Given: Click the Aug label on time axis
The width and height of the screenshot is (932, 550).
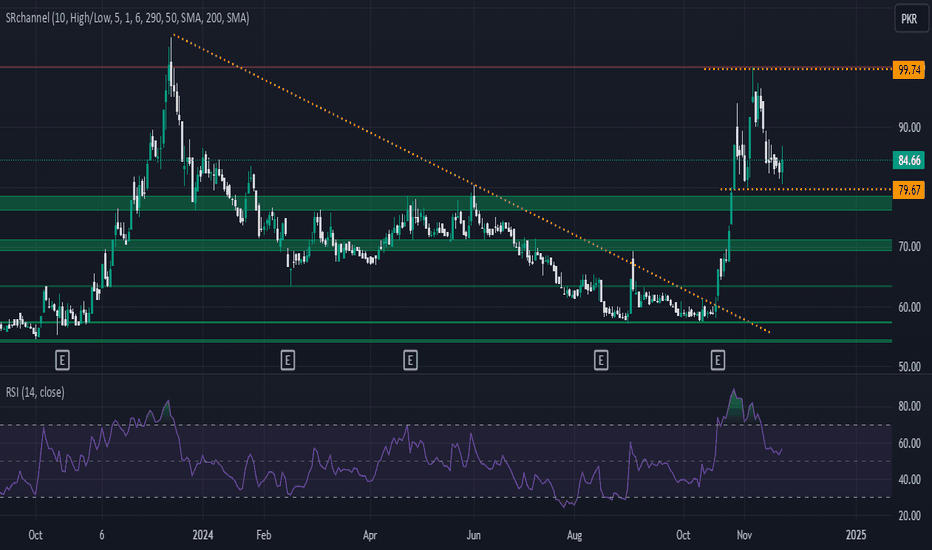Looking at the screenshot, I should click(x=574, y=535).
